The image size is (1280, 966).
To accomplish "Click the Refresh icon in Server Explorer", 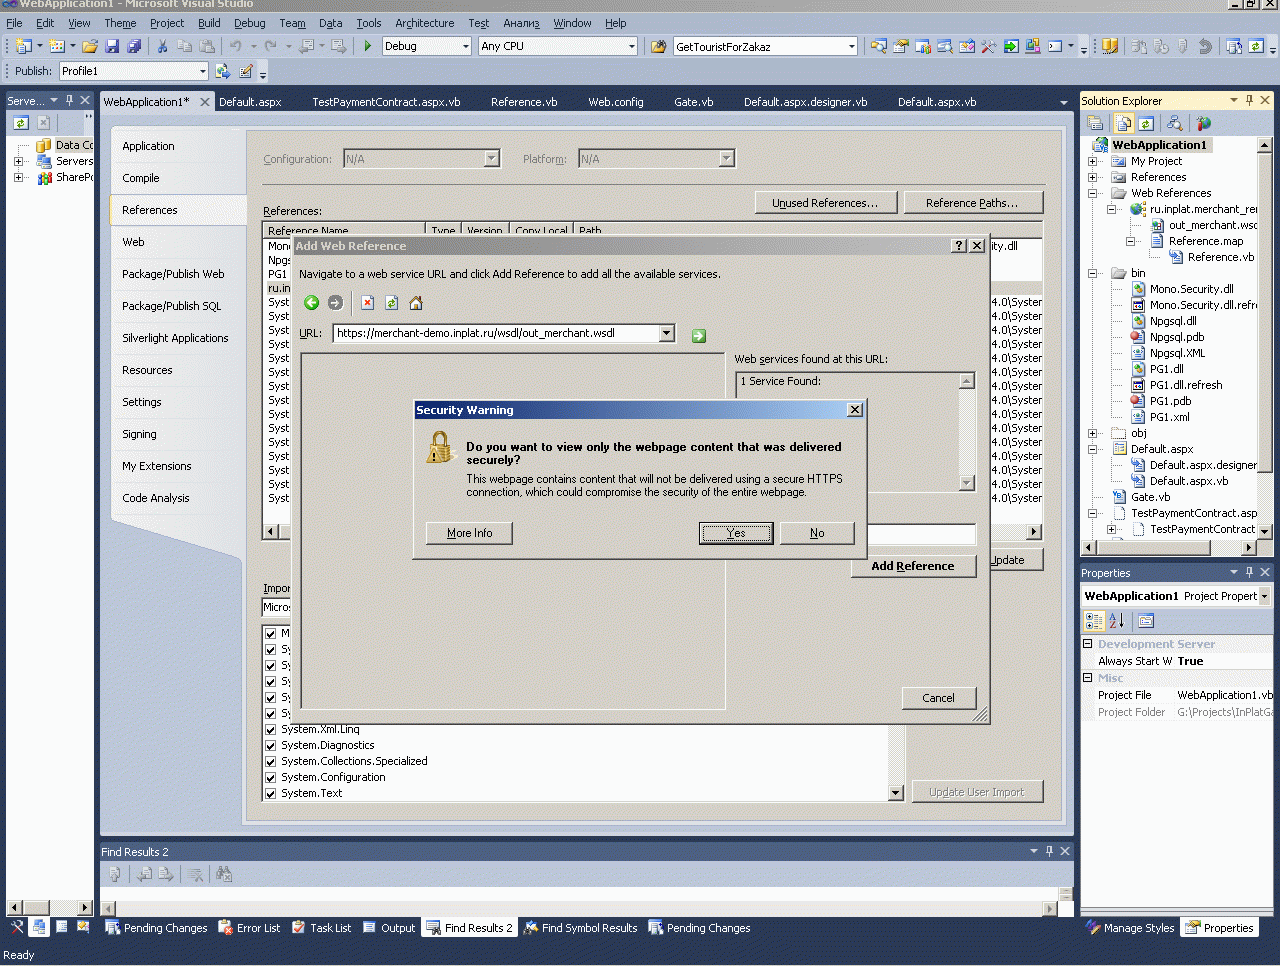I will [20, 122].
